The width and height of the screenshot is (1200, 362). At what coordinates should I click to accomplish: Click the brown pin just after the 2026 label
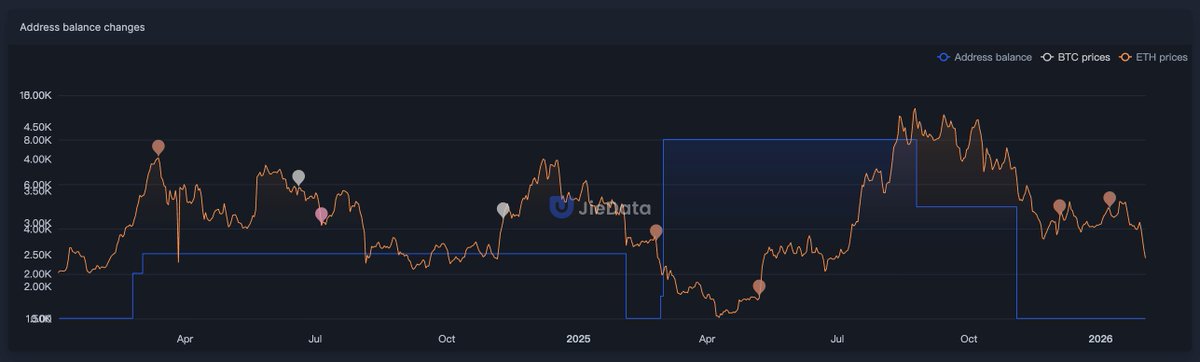[x=1109, y=198]
